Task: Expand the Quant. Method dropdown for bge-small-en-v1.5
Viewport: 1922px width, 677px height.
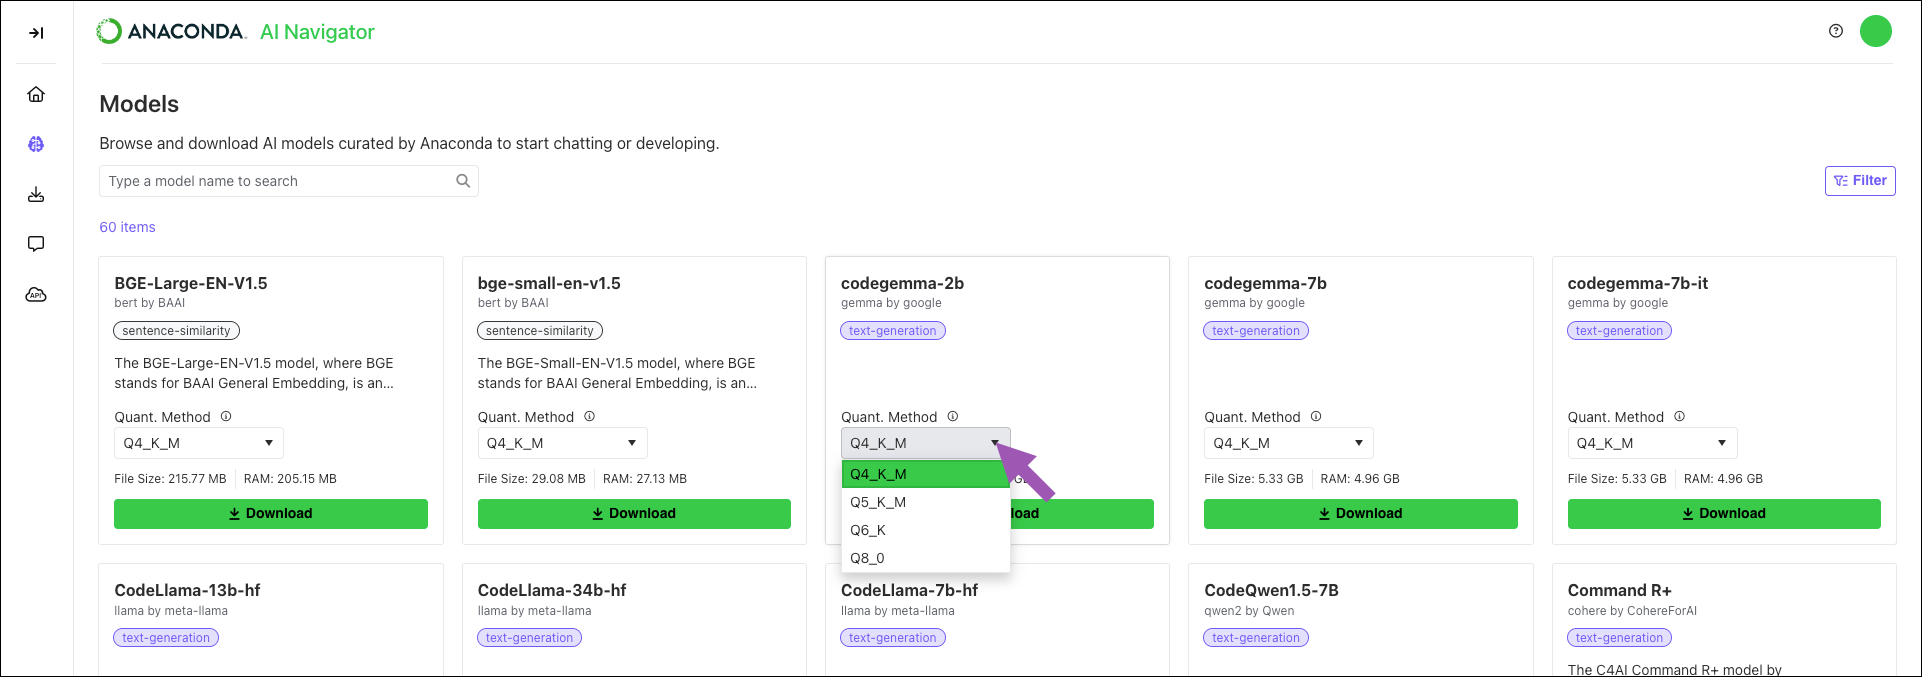Action: point(562,443)
